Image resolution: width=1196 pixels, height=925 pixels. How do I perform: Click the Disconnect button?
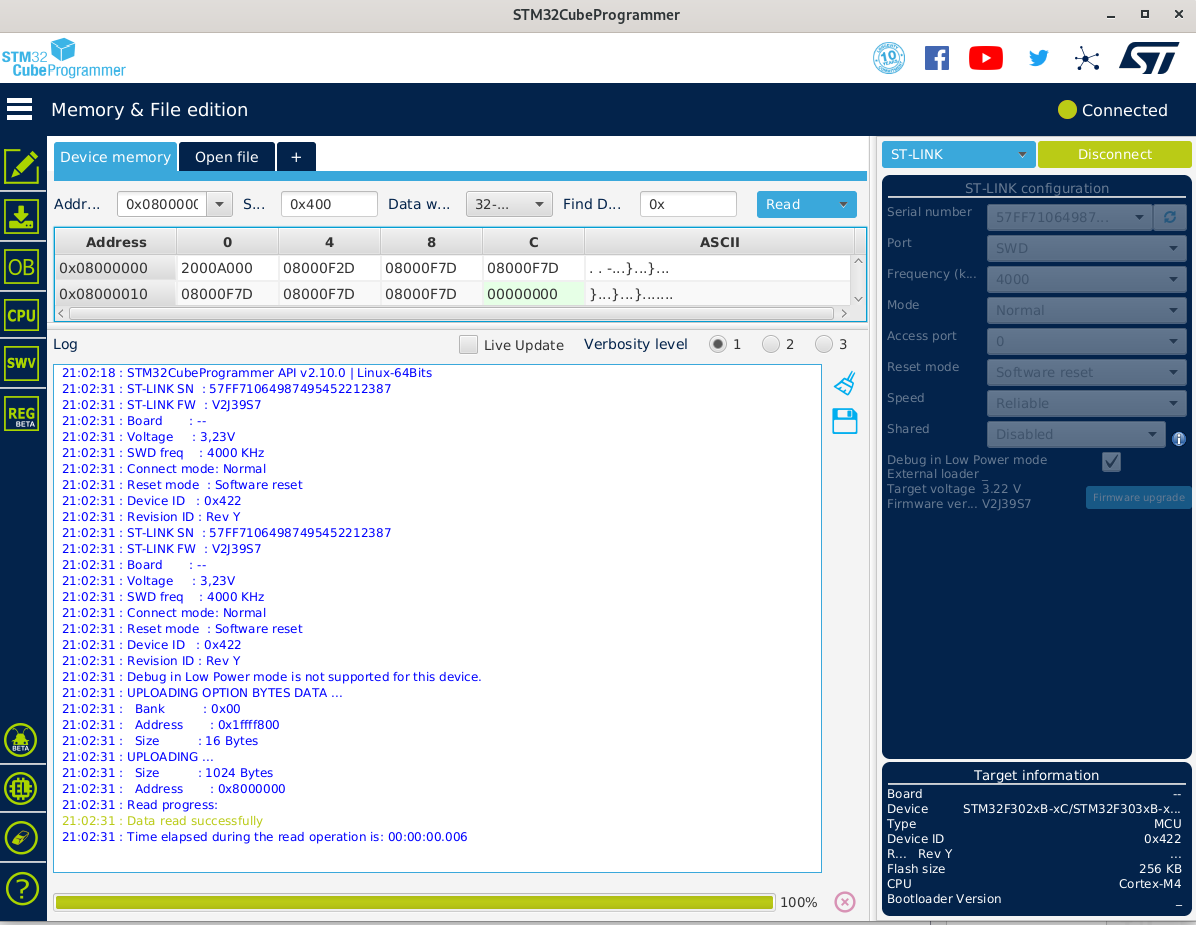[x=1114, y=154]
